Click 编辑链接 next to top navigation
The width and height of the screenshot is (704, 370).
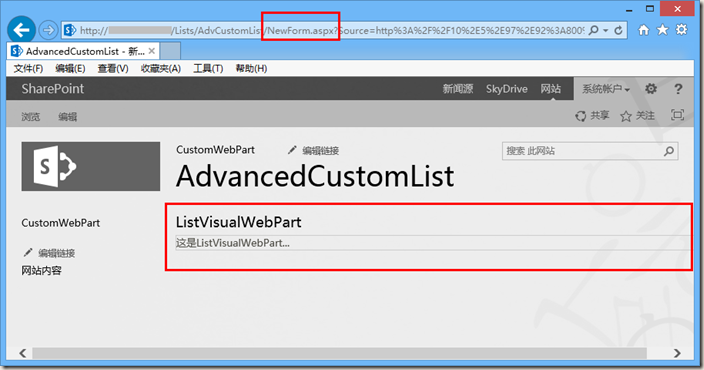pos(313,150)
